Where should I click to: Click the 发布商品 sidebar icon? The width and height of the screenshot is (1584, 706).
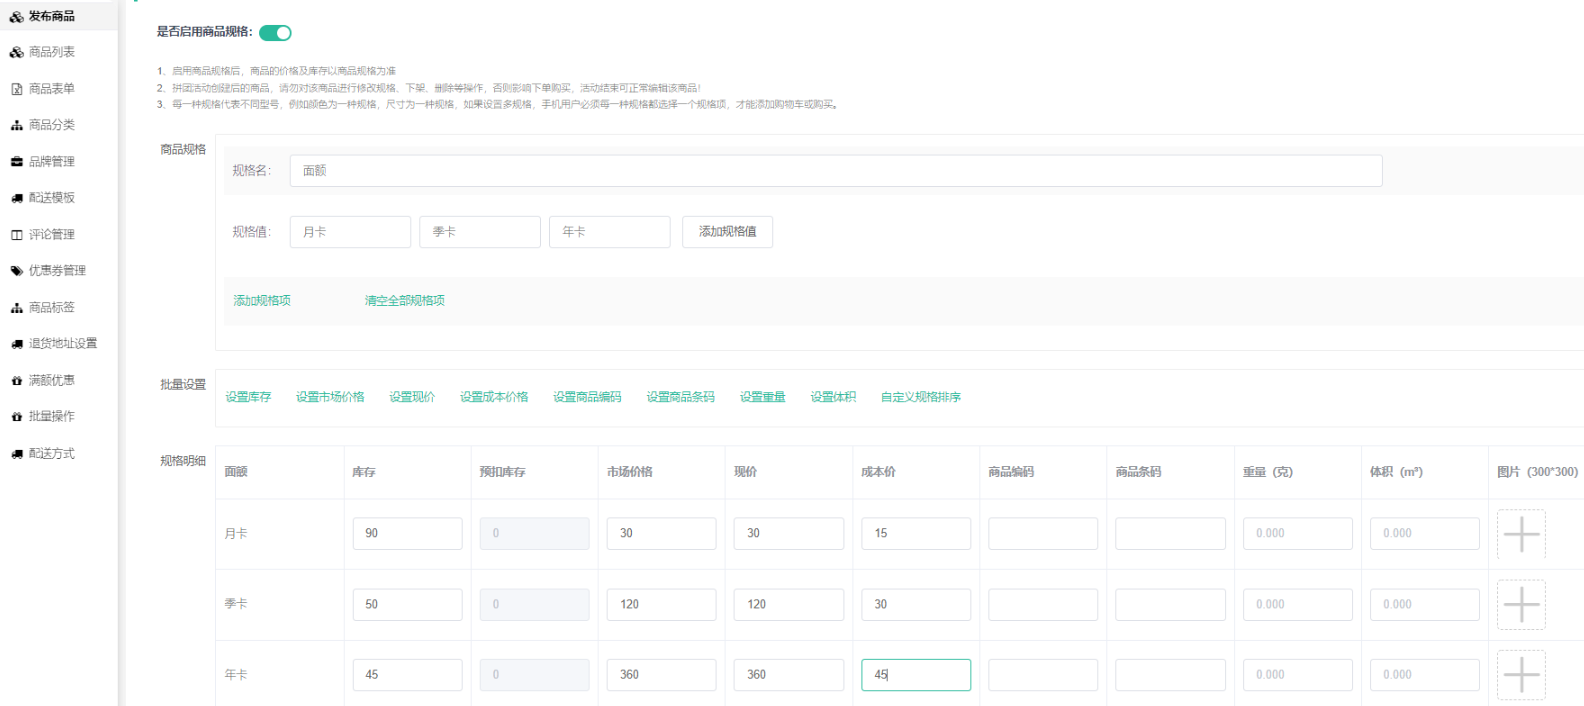pos(16,17)
